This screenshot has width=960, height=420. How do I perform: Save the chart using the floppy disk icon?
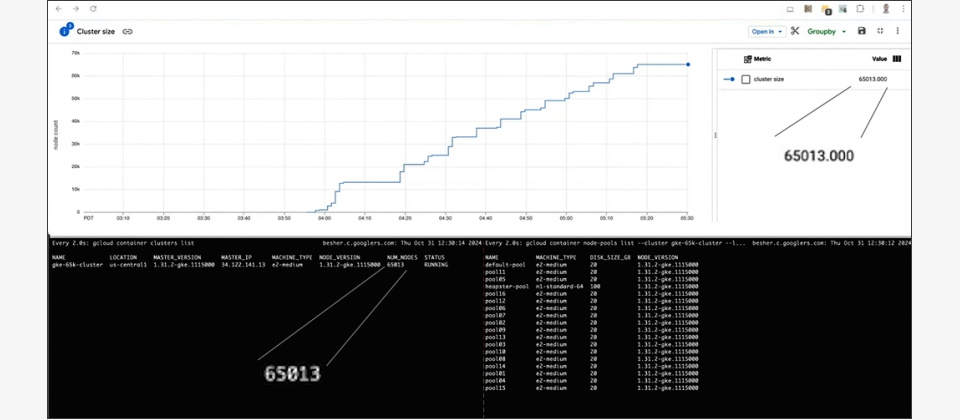(861, 31)
